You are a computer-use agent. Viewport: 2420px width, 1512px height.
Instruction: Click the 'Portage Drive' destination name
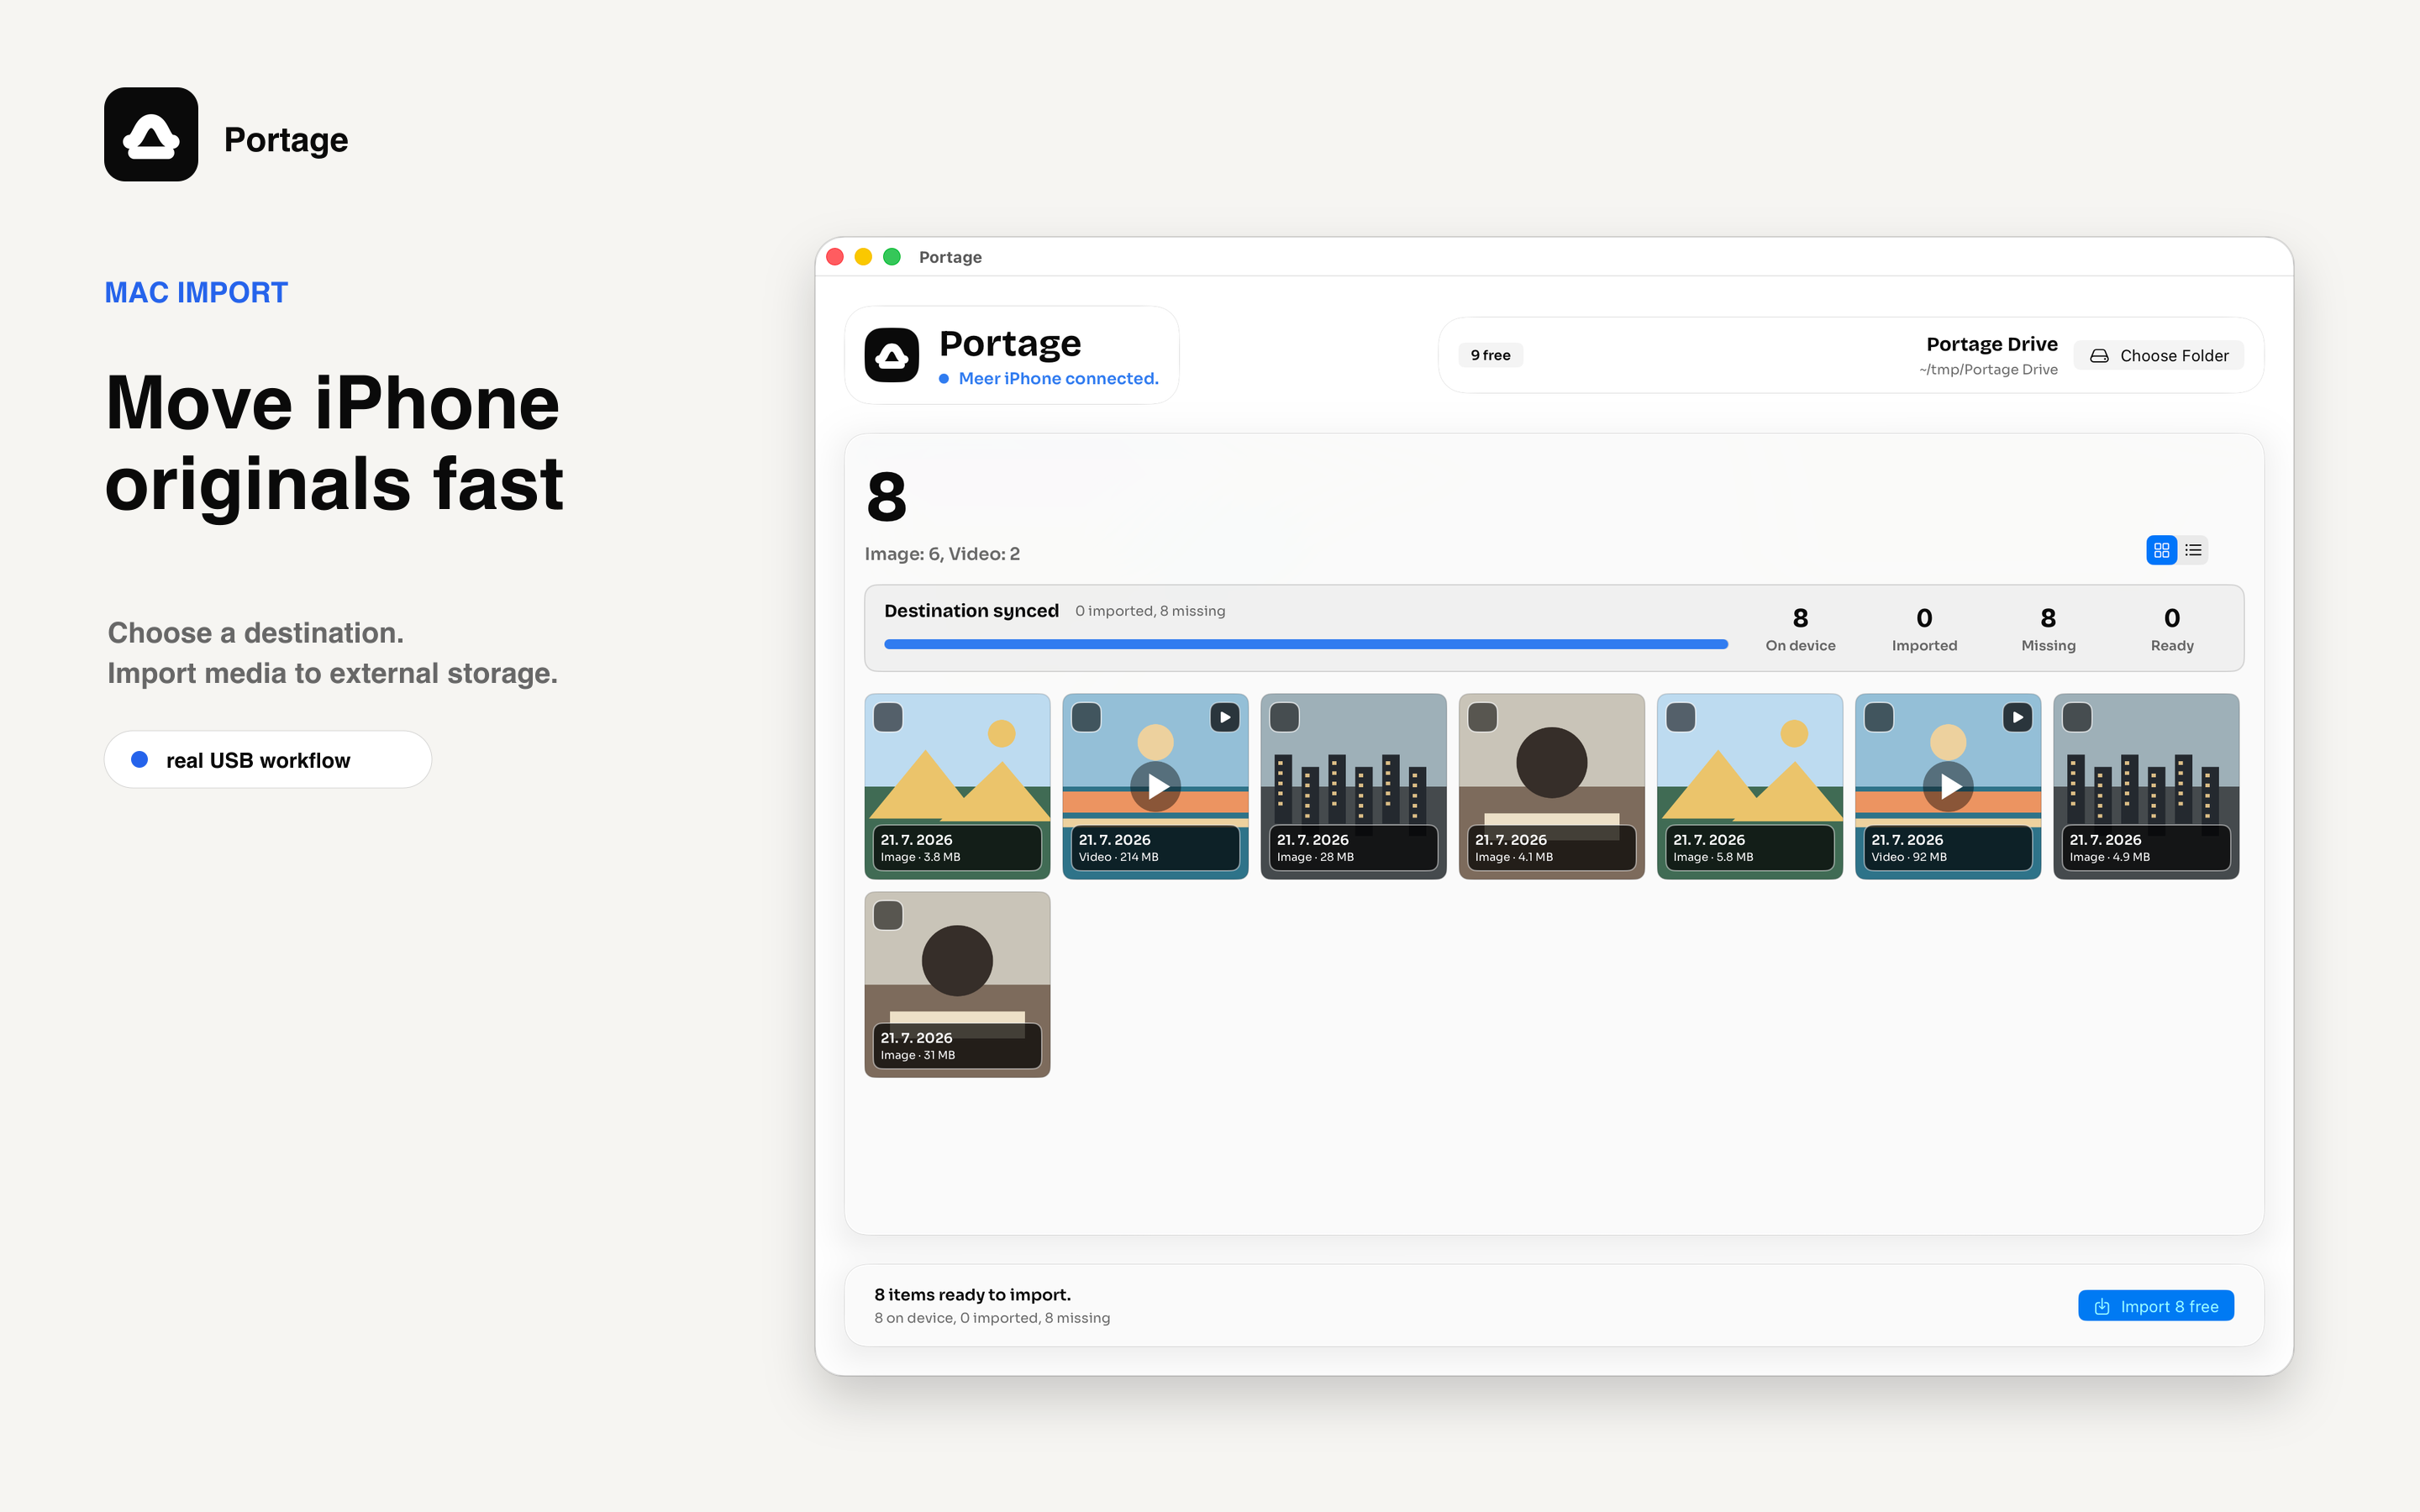click(x=1992, y=344)
